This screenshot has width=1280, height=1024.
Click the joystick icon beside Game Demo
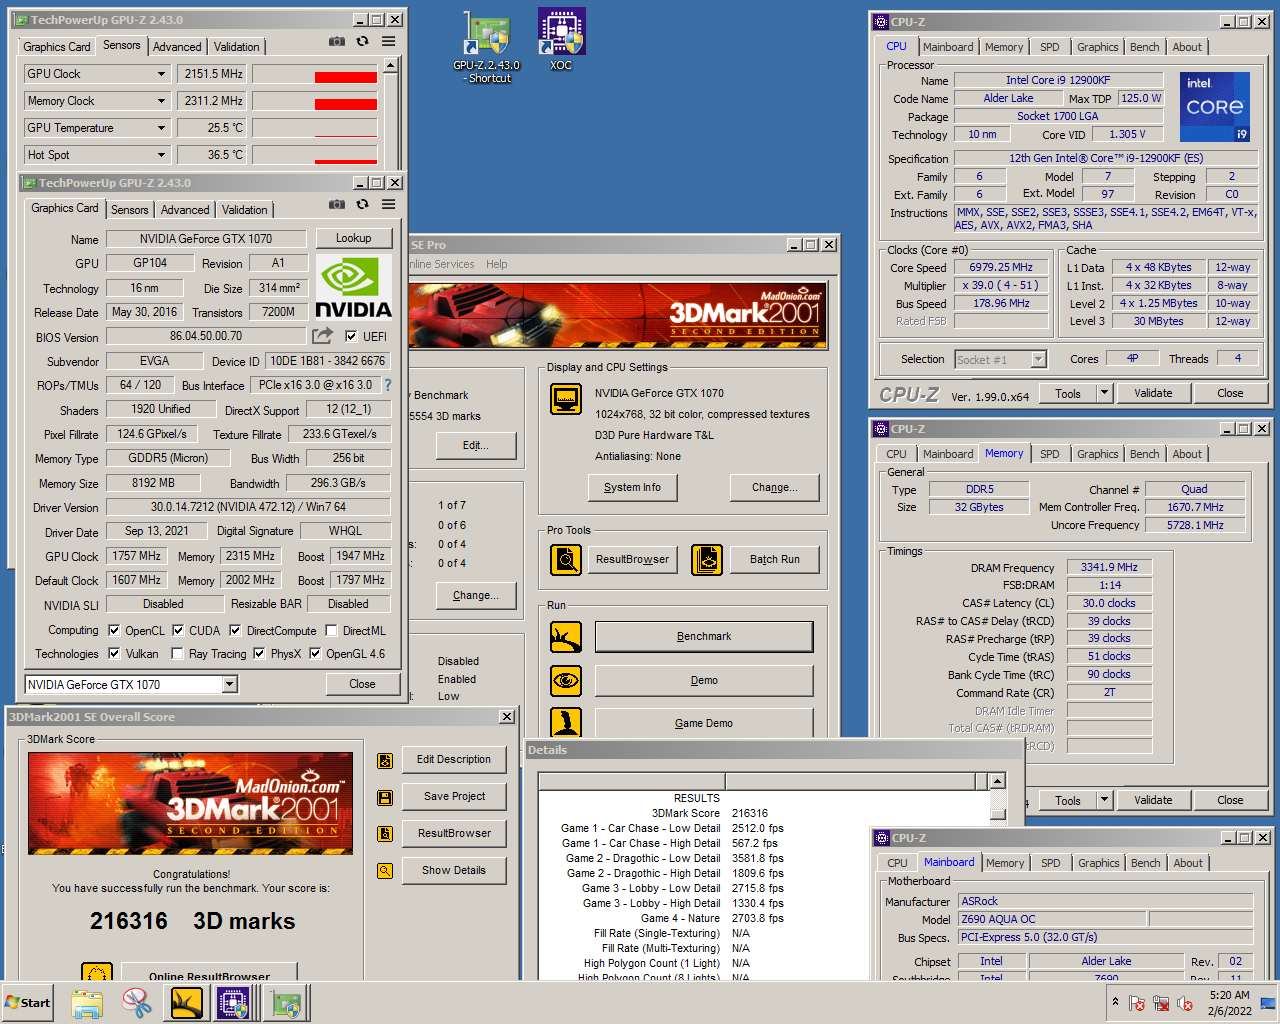point(566,722)
